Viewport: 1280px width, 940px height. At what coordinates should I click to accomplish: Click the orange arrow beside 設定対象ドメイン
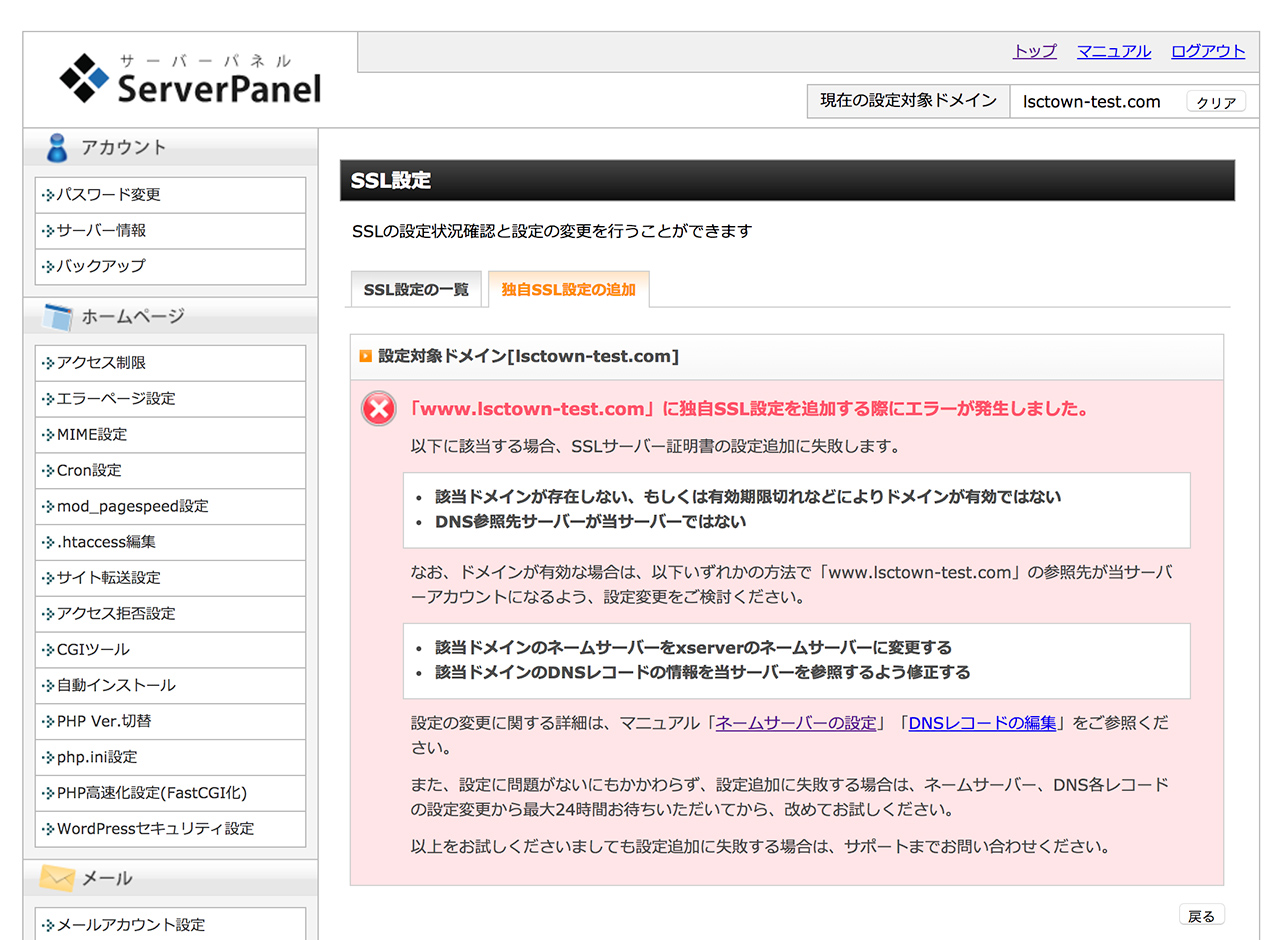pos(365,356)
